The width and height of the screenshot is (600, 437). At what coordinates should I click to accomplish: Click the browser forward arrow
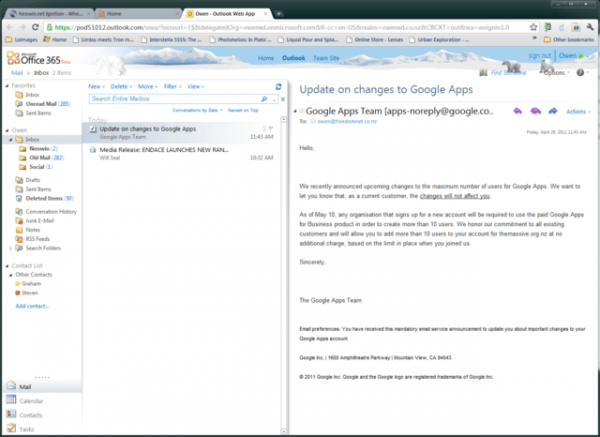23,27
